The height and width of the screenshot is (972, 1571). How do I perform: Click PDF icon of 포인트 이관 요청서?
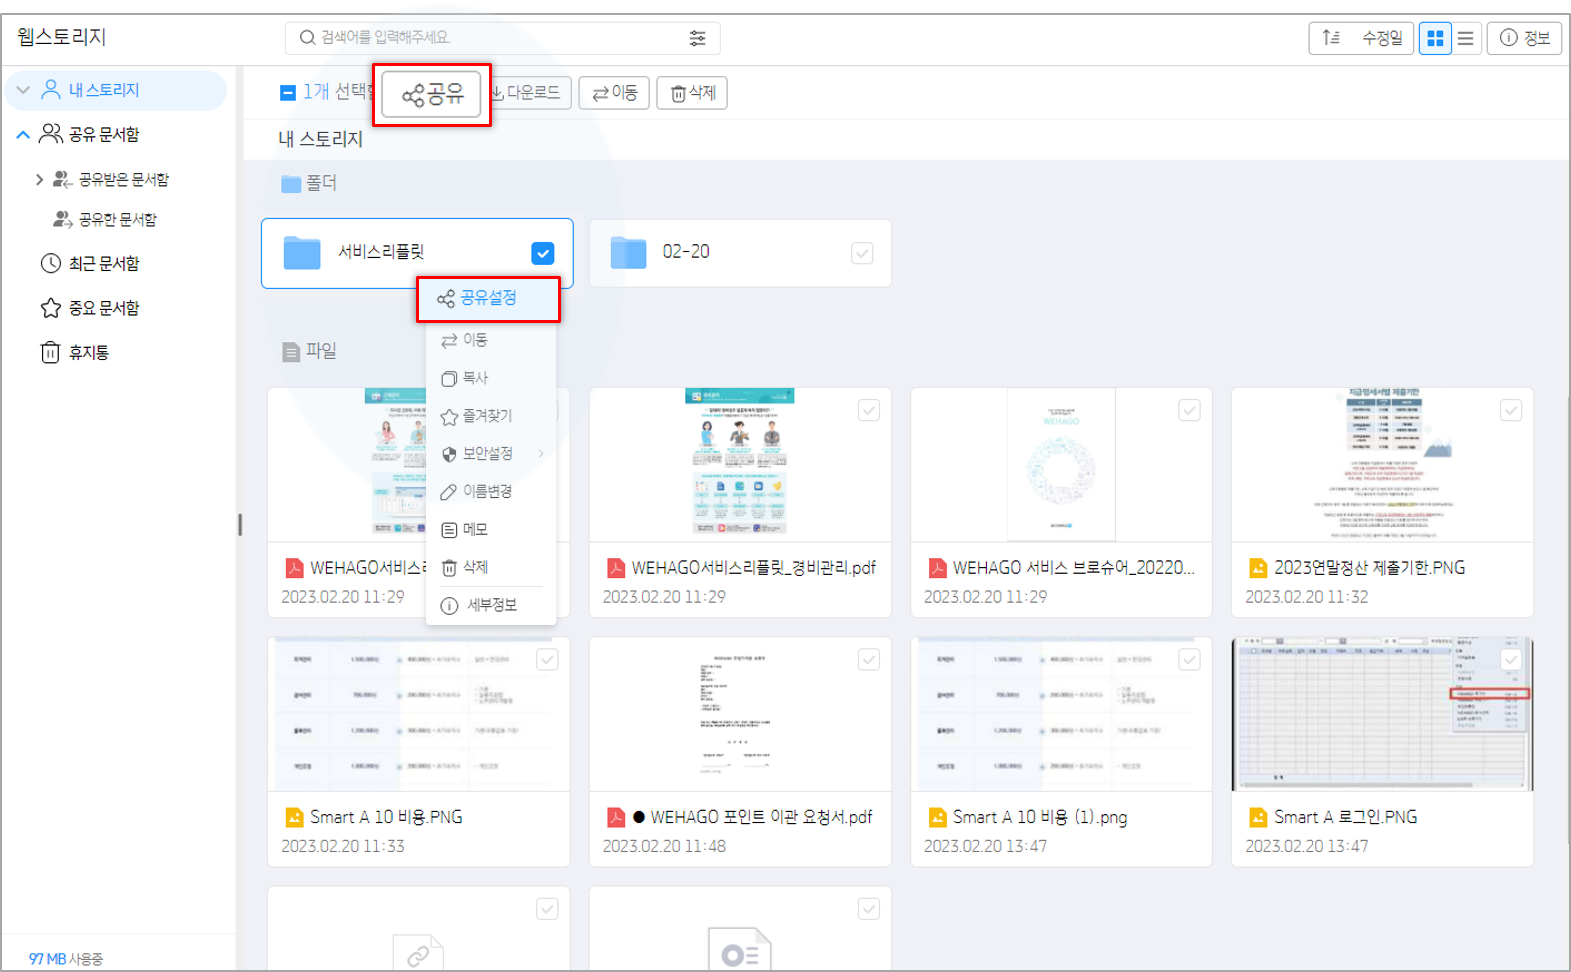click(616, 817)
